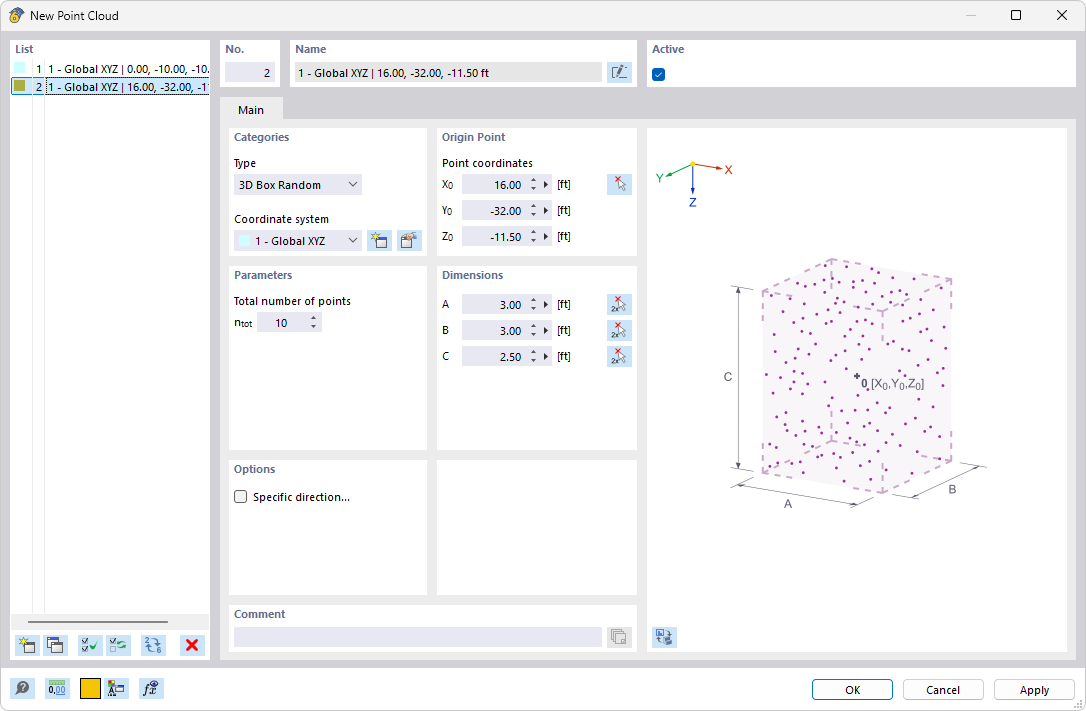Click the Cancel button

pyautogui.click(x=943, y=690)
